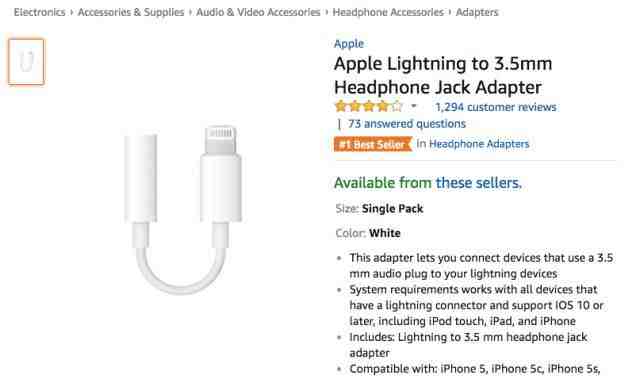
Task: Open the Apple brand link
Action: (349, 44)
